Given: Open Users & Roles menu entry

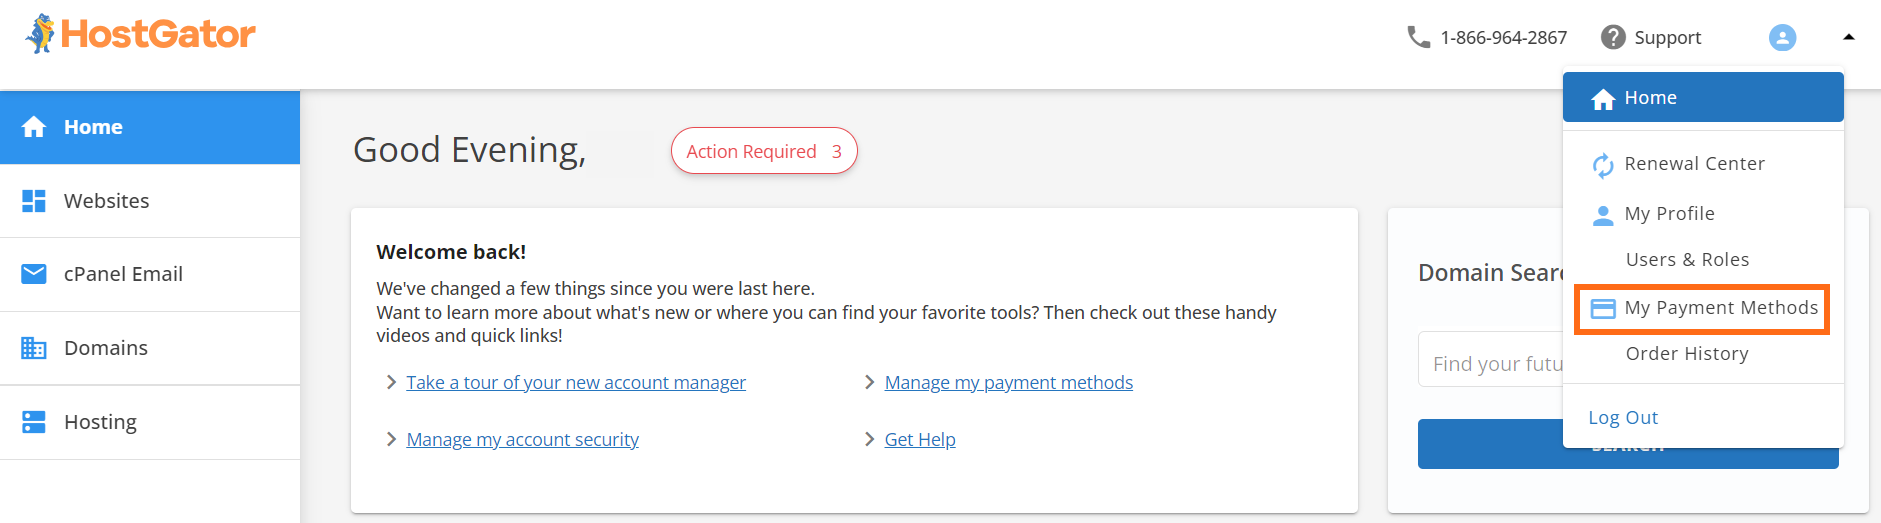Looking at the screenshot, I should click(1687, 260).
